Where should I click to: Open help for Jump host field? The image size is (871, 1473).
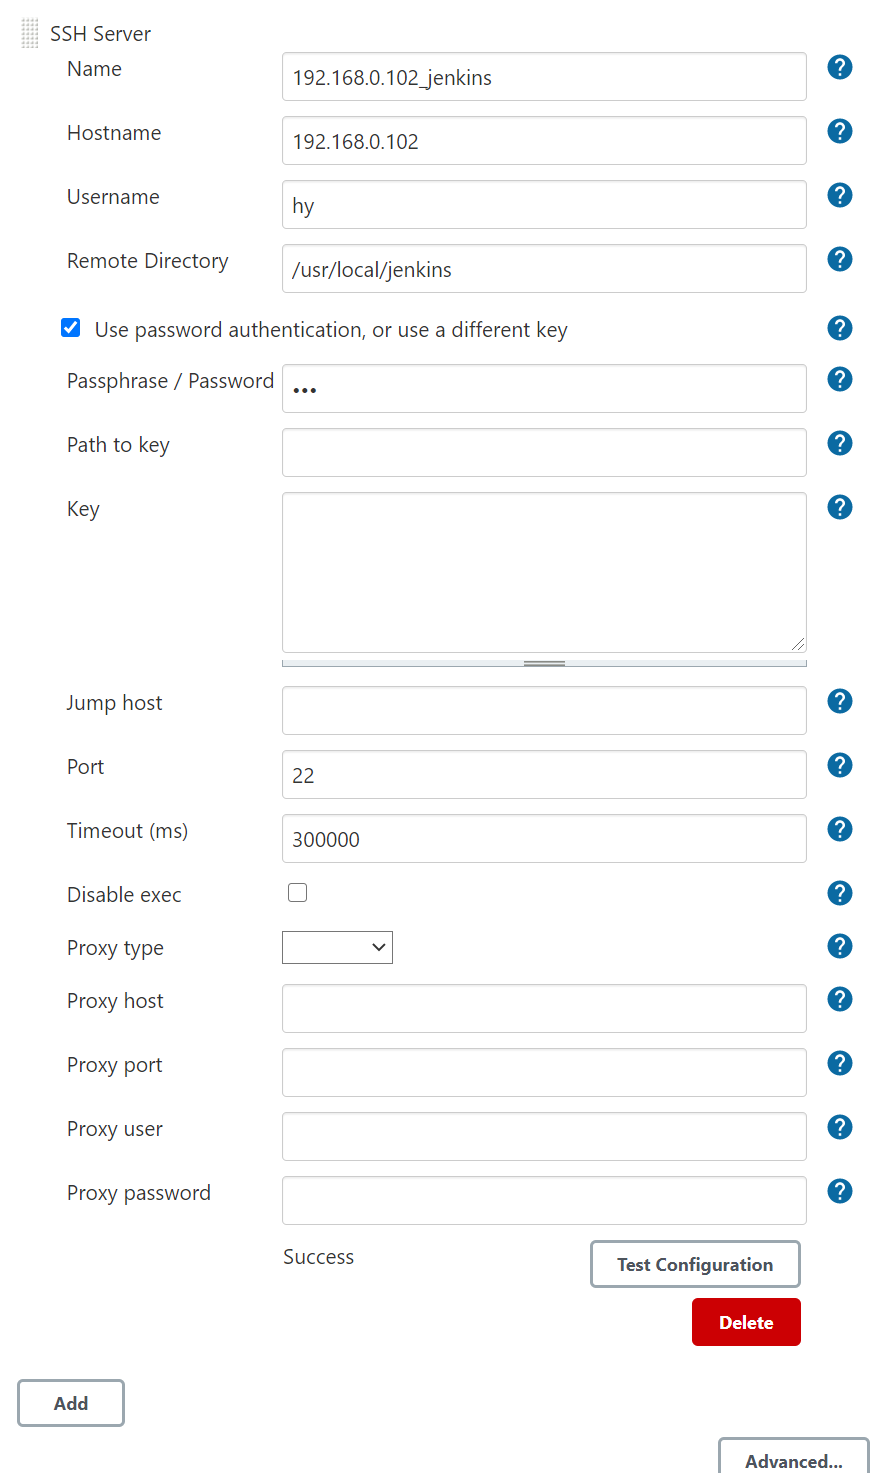(840, 702)
